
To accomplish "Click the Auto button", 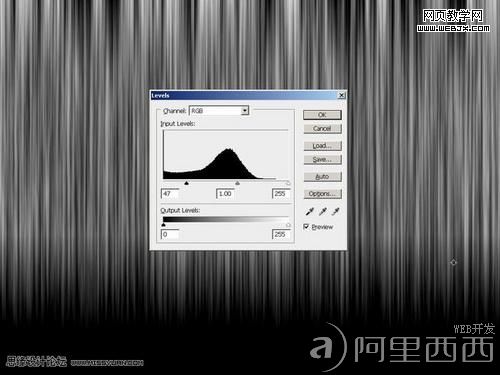I will tap(322, 177).
